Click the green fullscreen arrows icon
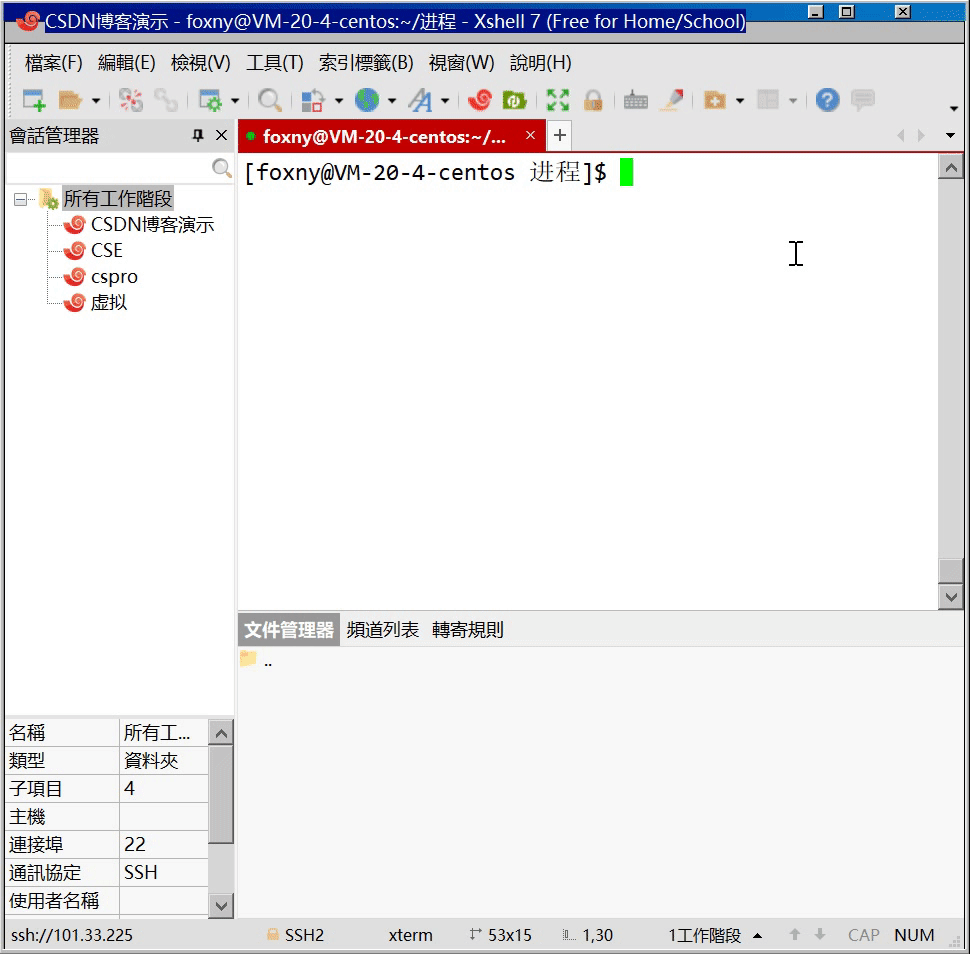The height and width of the screenshot is (954, 970). (x=557, y=100)
